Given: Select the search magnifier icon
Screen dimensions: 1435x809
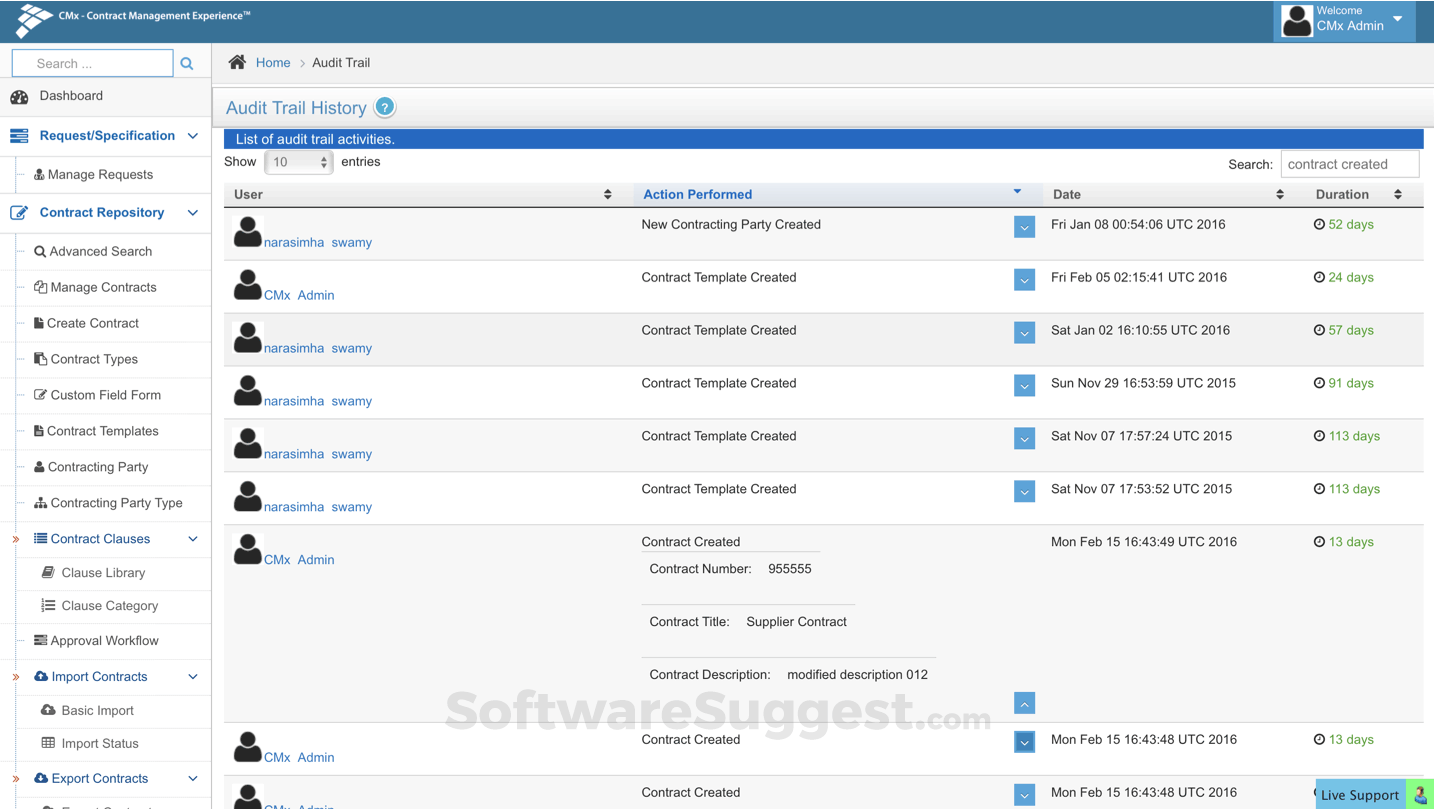Looking at the screenshot, I should [x=187, y=62].
